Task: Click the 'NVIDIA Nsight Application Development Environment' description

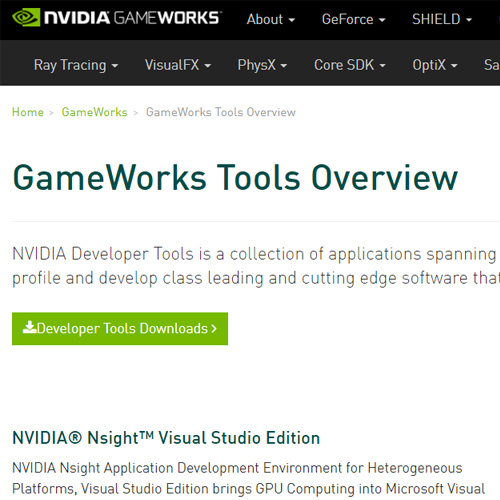Action: pos(249,479)
